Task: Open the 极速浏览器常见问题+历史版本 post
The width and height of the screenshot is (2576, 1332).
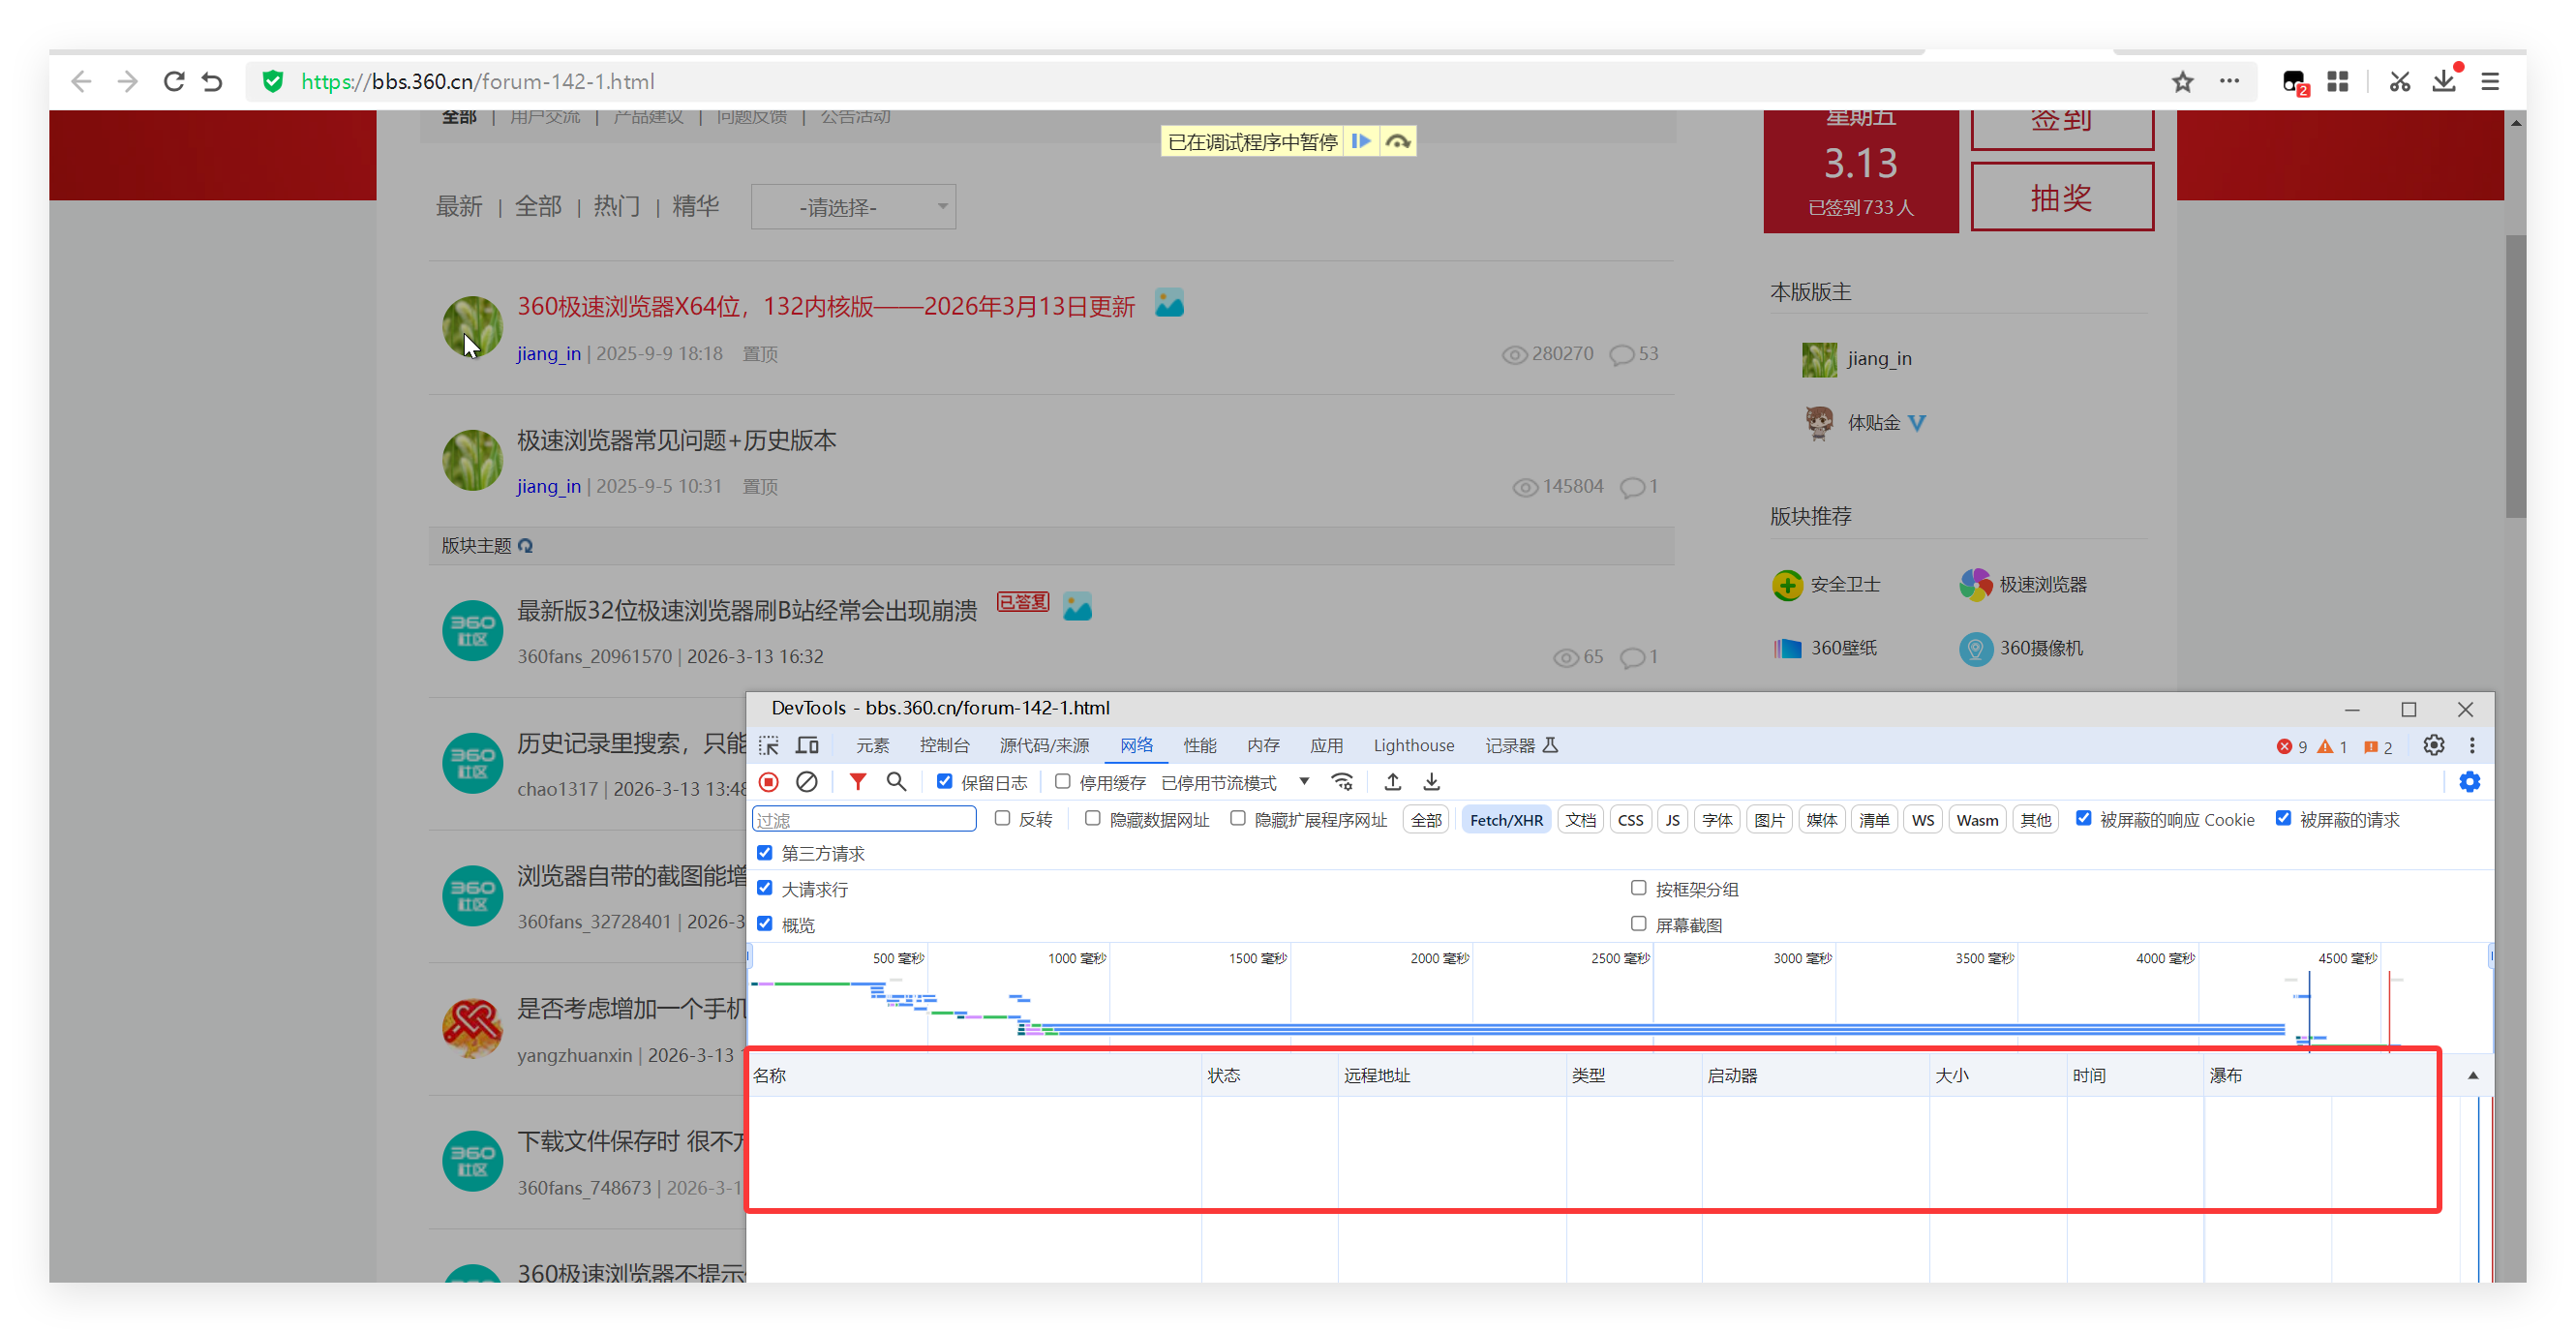Action: pos(677,440)
